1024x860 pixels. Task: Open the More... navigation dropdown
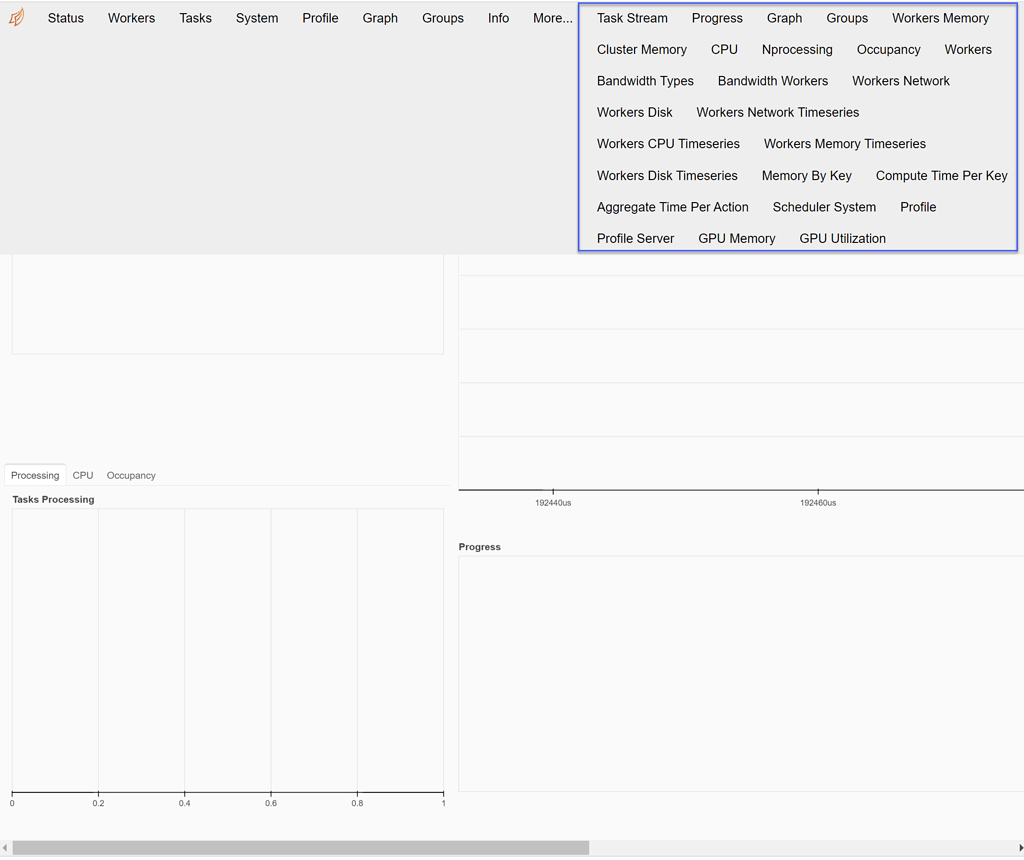tap(552, 17)
